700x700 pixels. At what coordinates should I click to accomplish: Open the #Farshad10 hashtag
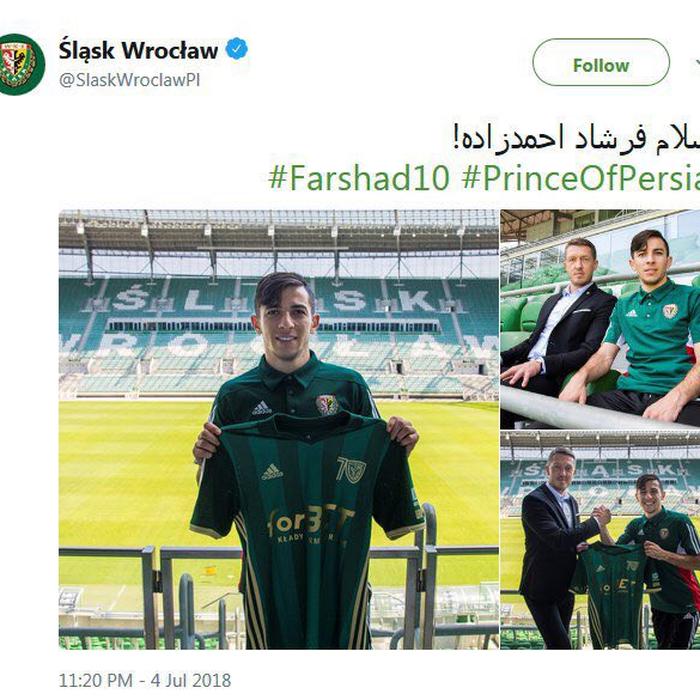pyautogui.click(x=359, y=178)
